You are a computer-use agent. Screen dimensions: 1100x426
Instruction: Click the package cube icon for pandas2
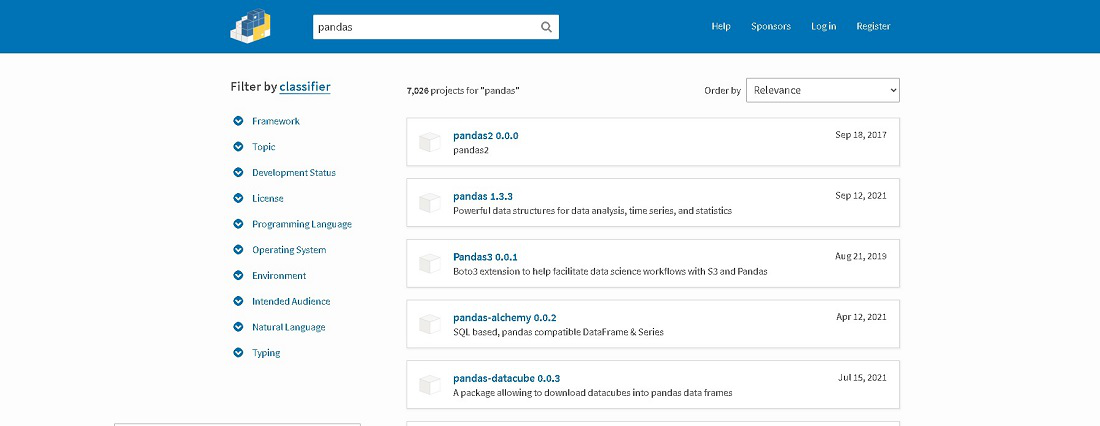[x=429, y=142]
